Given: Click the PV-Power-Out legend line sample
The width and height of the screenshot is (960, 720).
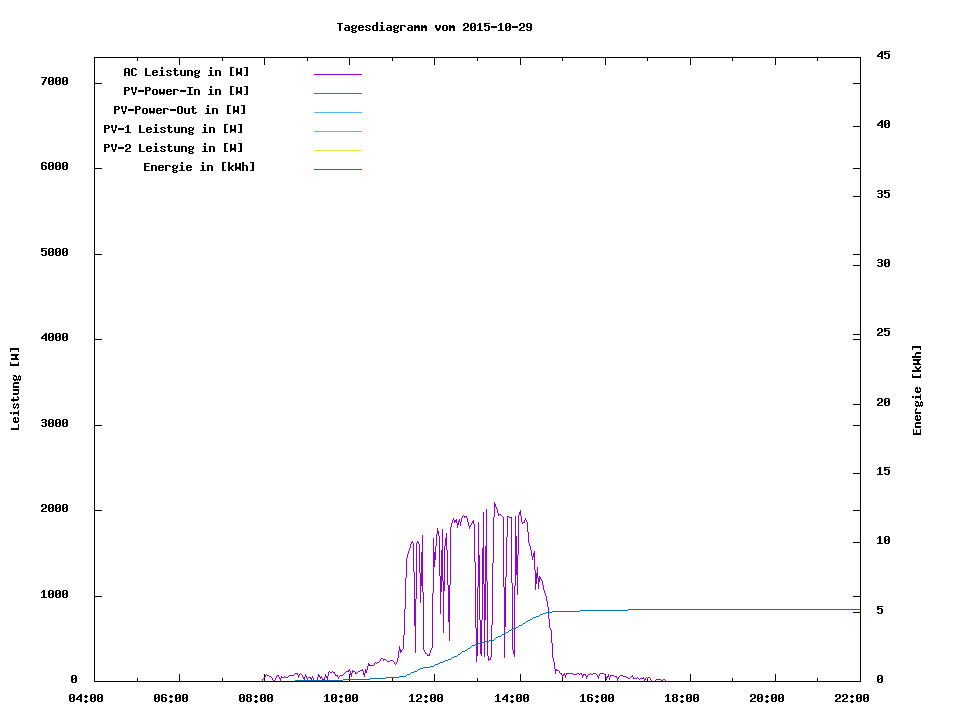Looking at the screenshot, I should pos(337,112).
